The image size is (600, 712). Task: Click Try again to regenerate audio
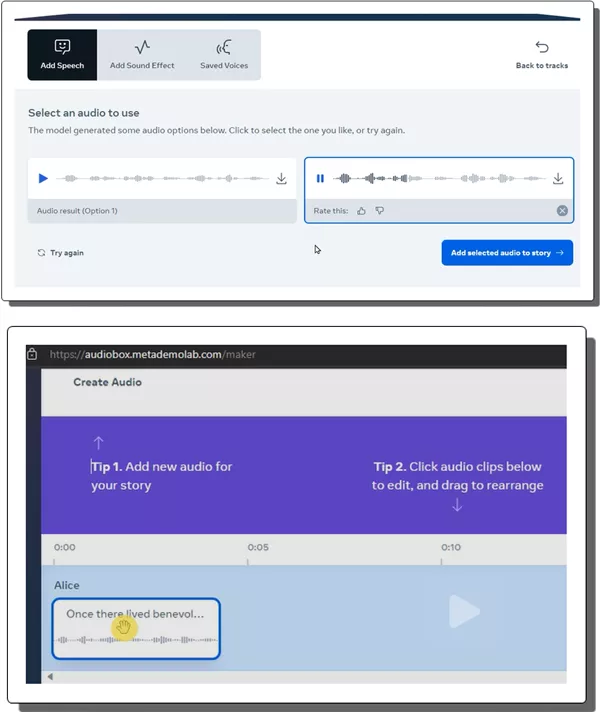point(60,253)
